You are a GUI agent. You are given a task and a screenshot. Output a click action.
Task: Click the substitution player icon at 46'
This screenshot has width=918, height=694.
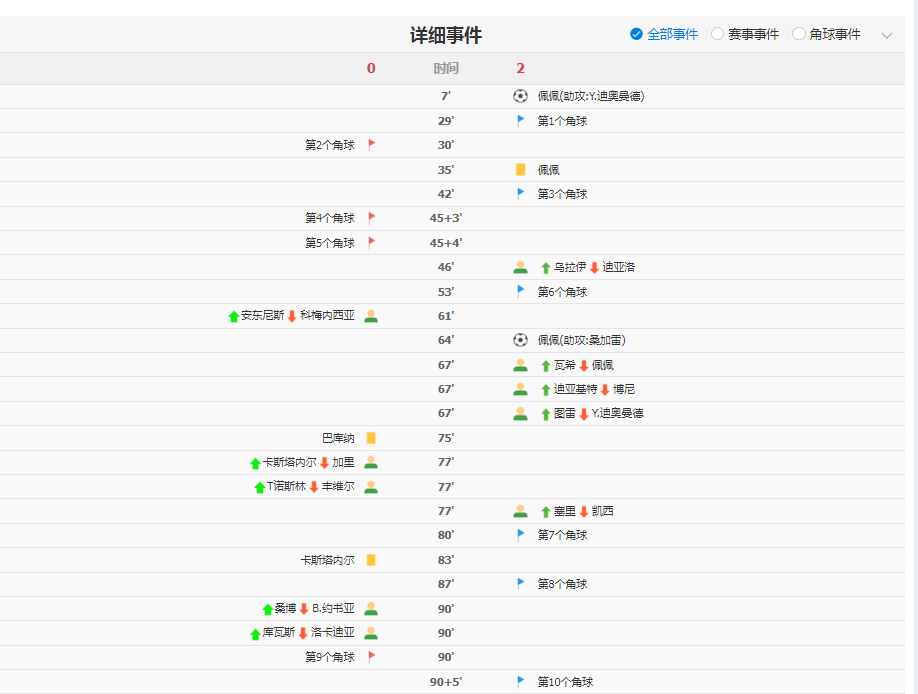[520, 267]
